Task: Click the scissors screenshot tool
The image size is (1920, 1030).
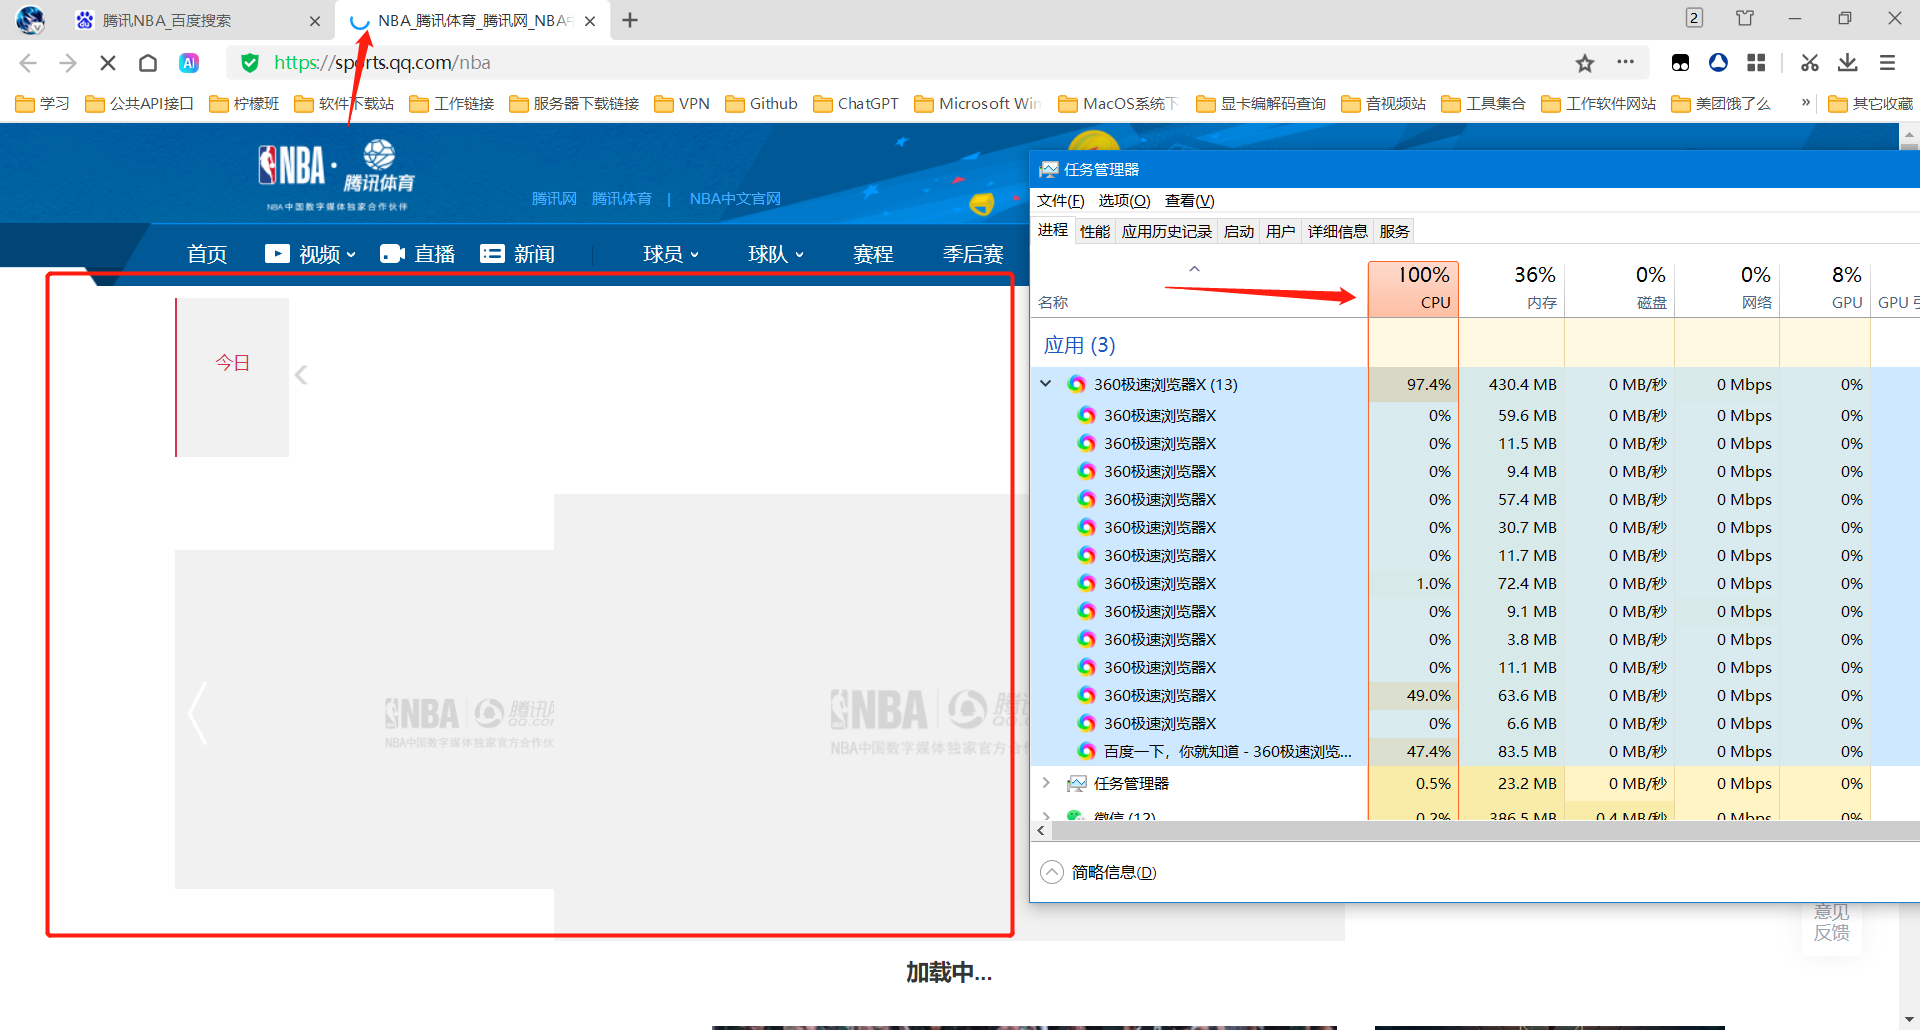Action: 1810,63
